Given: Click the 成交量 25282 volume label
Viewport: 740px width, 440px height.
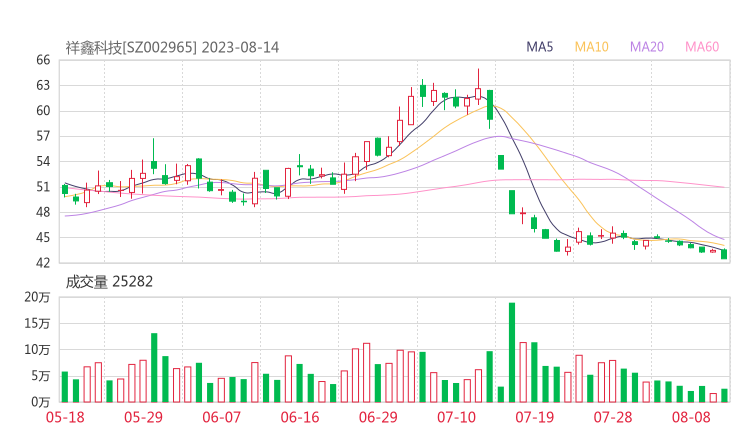Looking at the screenshot, I should [109, 282].
